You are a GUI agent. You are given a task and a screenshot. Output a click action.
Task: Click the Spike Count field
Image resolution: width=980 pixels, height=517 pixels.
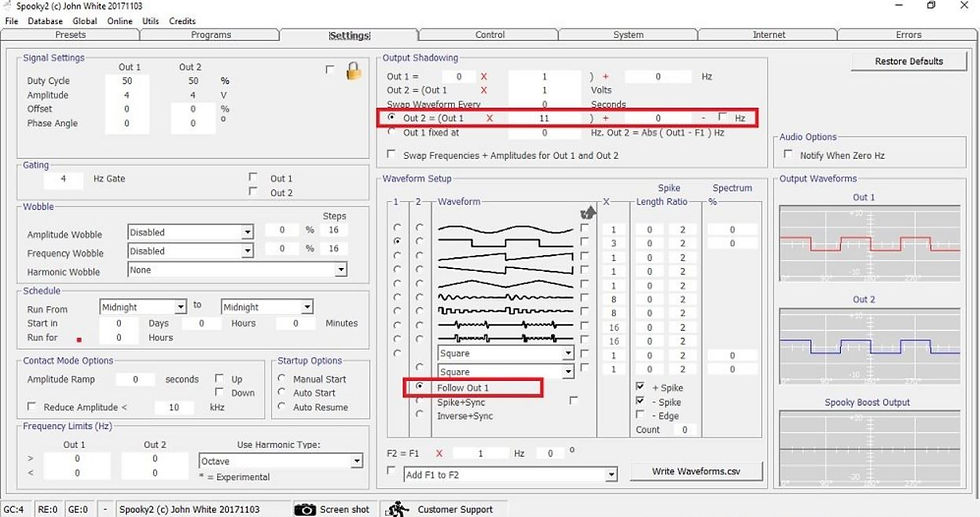684,429
